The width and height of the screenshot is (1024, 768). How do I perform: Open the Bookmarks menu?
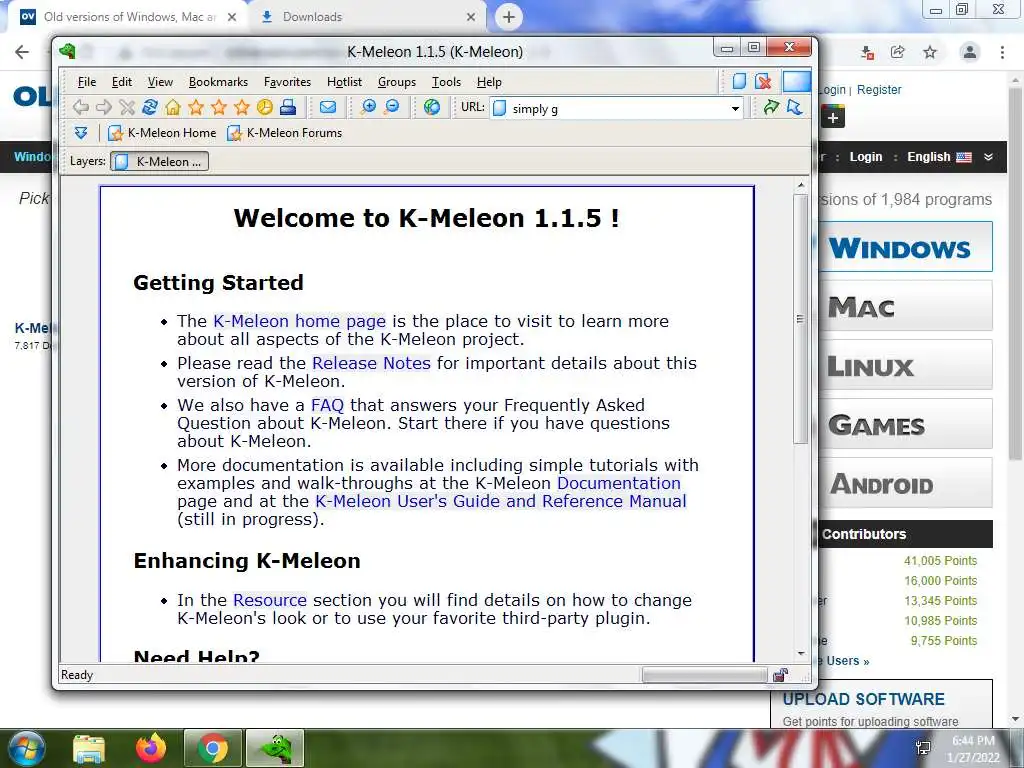[x=218, y=82]
